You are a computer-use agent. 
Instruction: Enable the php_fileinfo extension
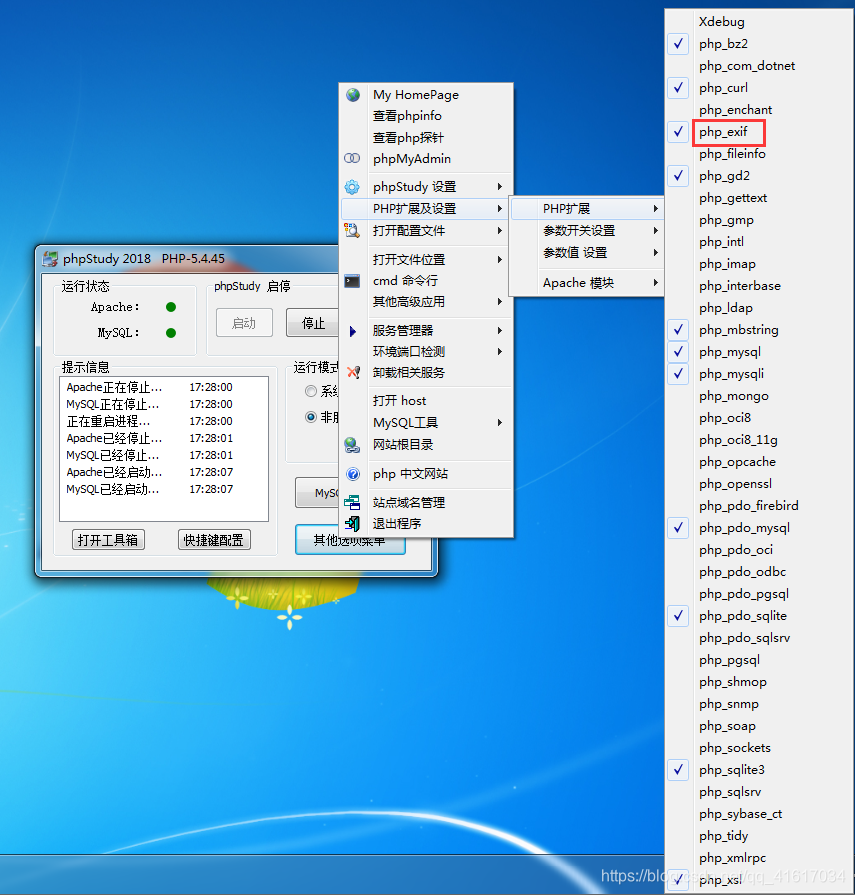coord(759,154)
